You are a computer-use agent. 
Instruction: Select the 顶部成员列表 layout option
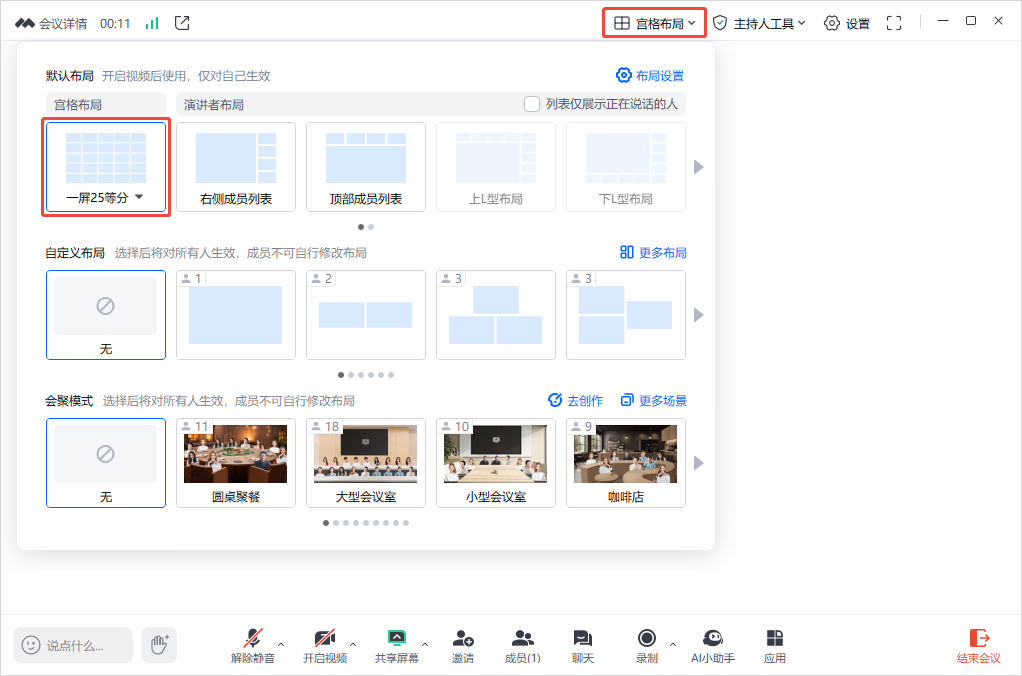[x=366, y=167]
